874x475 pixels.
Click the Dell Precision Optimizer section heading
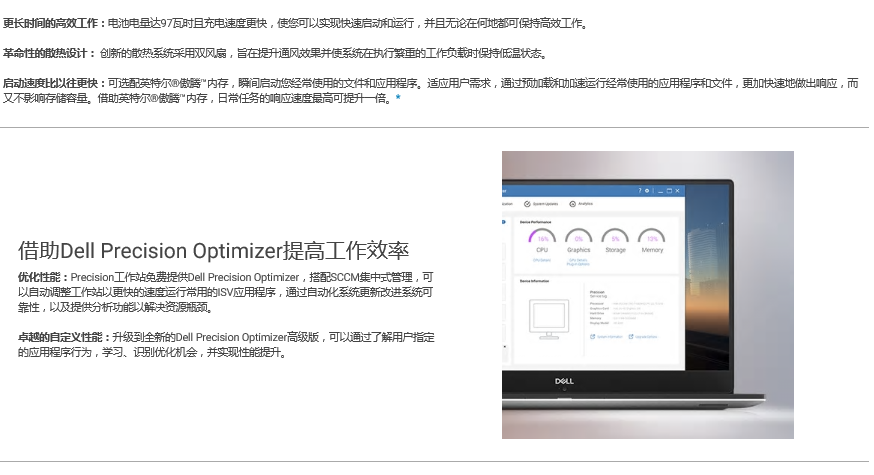tap(213, 250)
